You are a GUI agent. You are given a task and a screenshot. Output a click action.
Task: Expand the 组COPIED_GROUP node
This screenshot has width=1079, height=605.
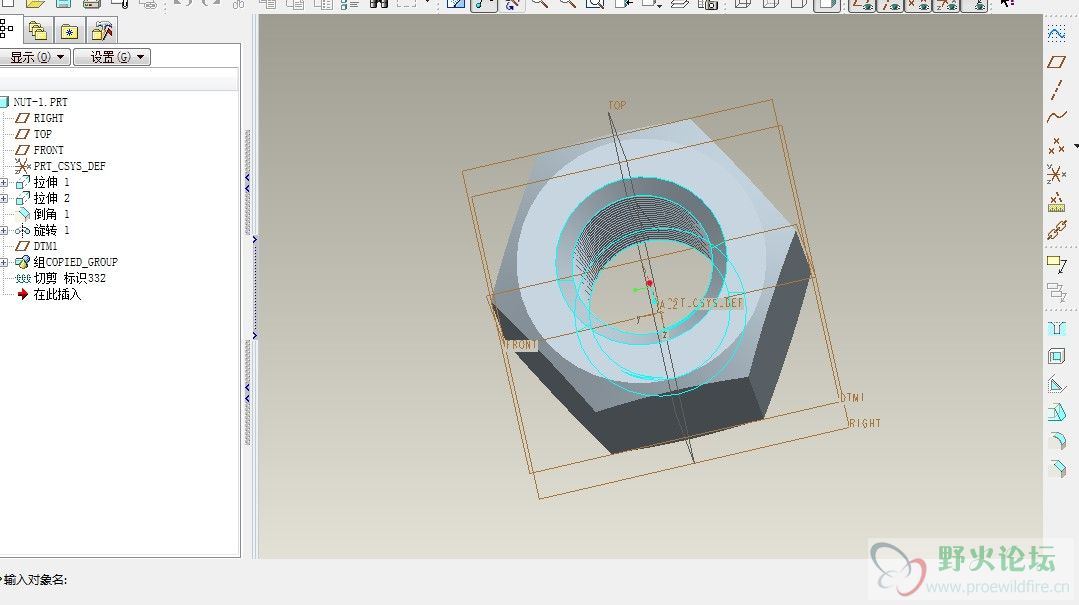pyautogui.click(x=4, y=262)
